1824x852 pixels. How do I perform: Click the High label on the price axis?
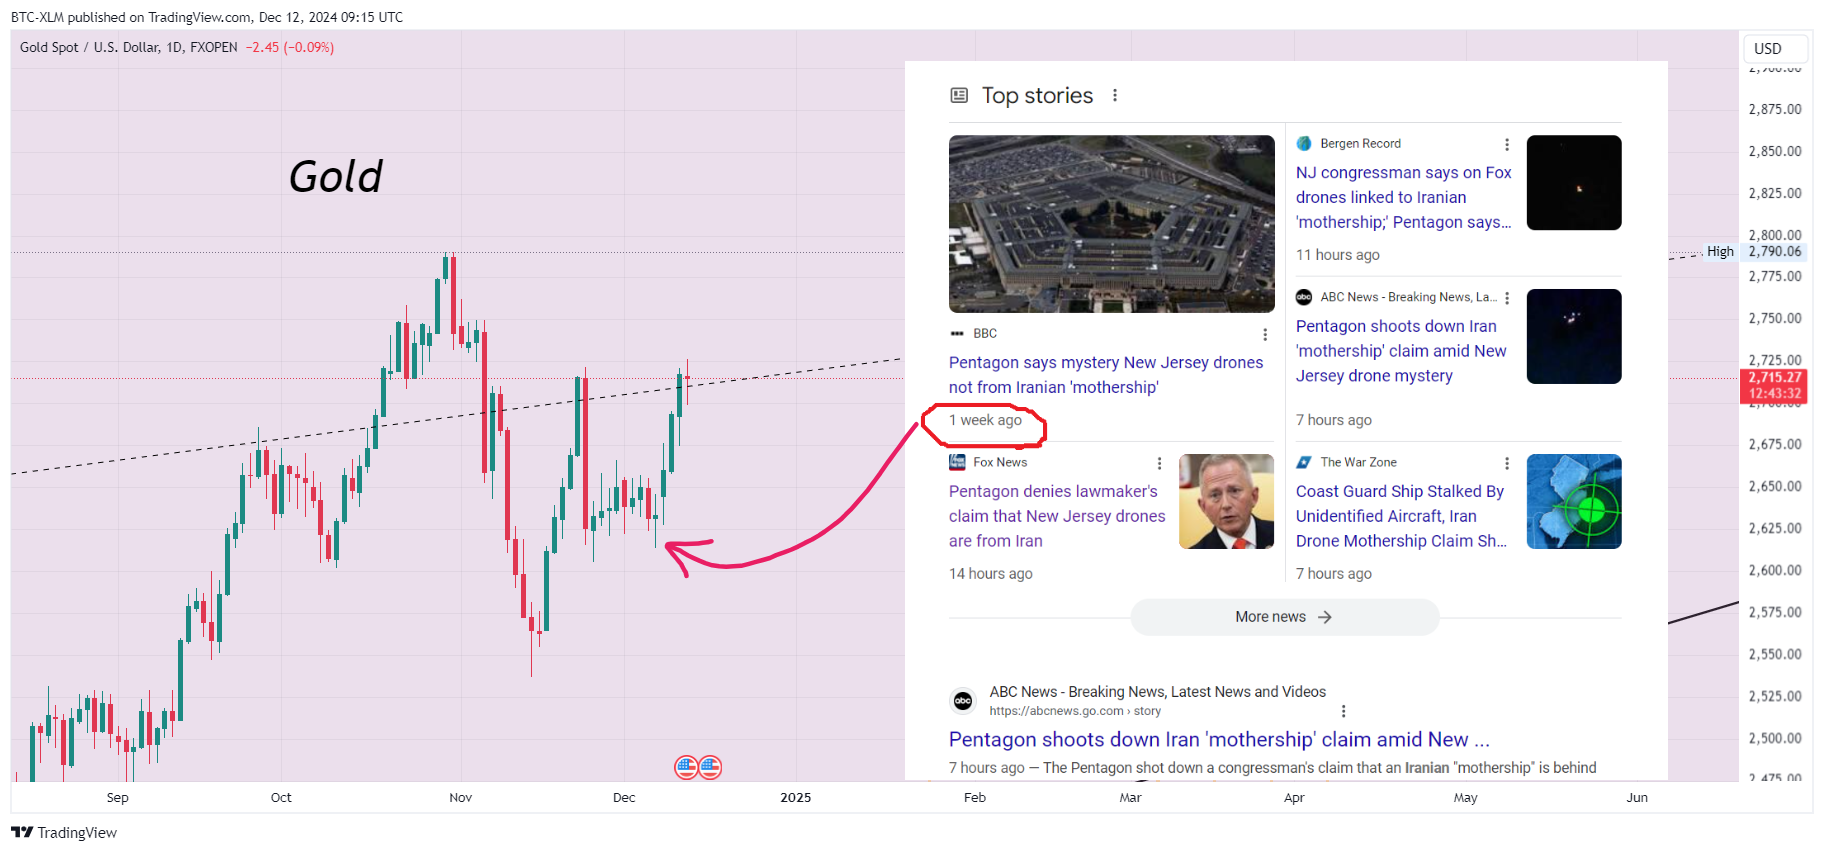[1720, 252]
